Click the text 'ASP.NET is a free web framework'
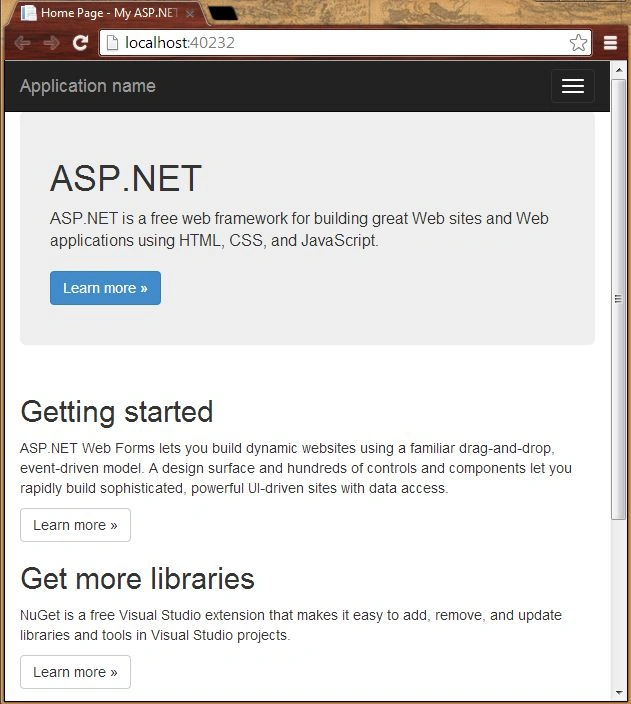Viewport: 631px width, 704px height. pos(169,219)
